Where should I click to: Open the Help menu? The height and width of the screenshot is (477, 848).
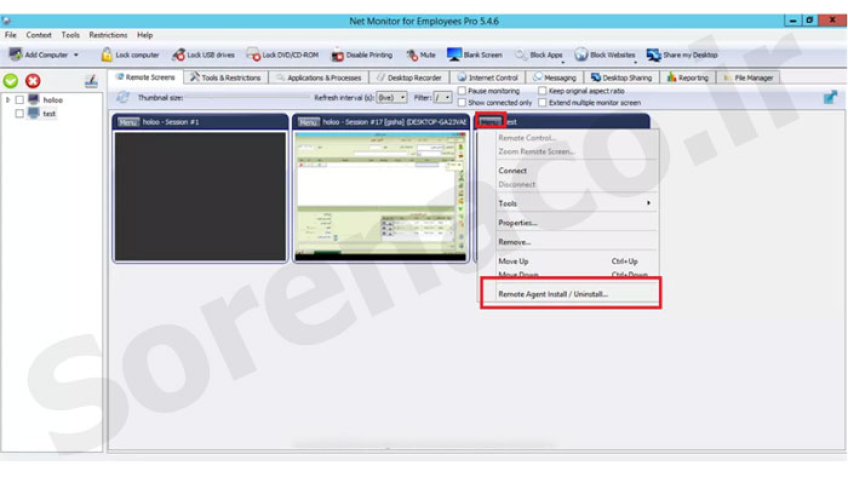click(144, 35)
